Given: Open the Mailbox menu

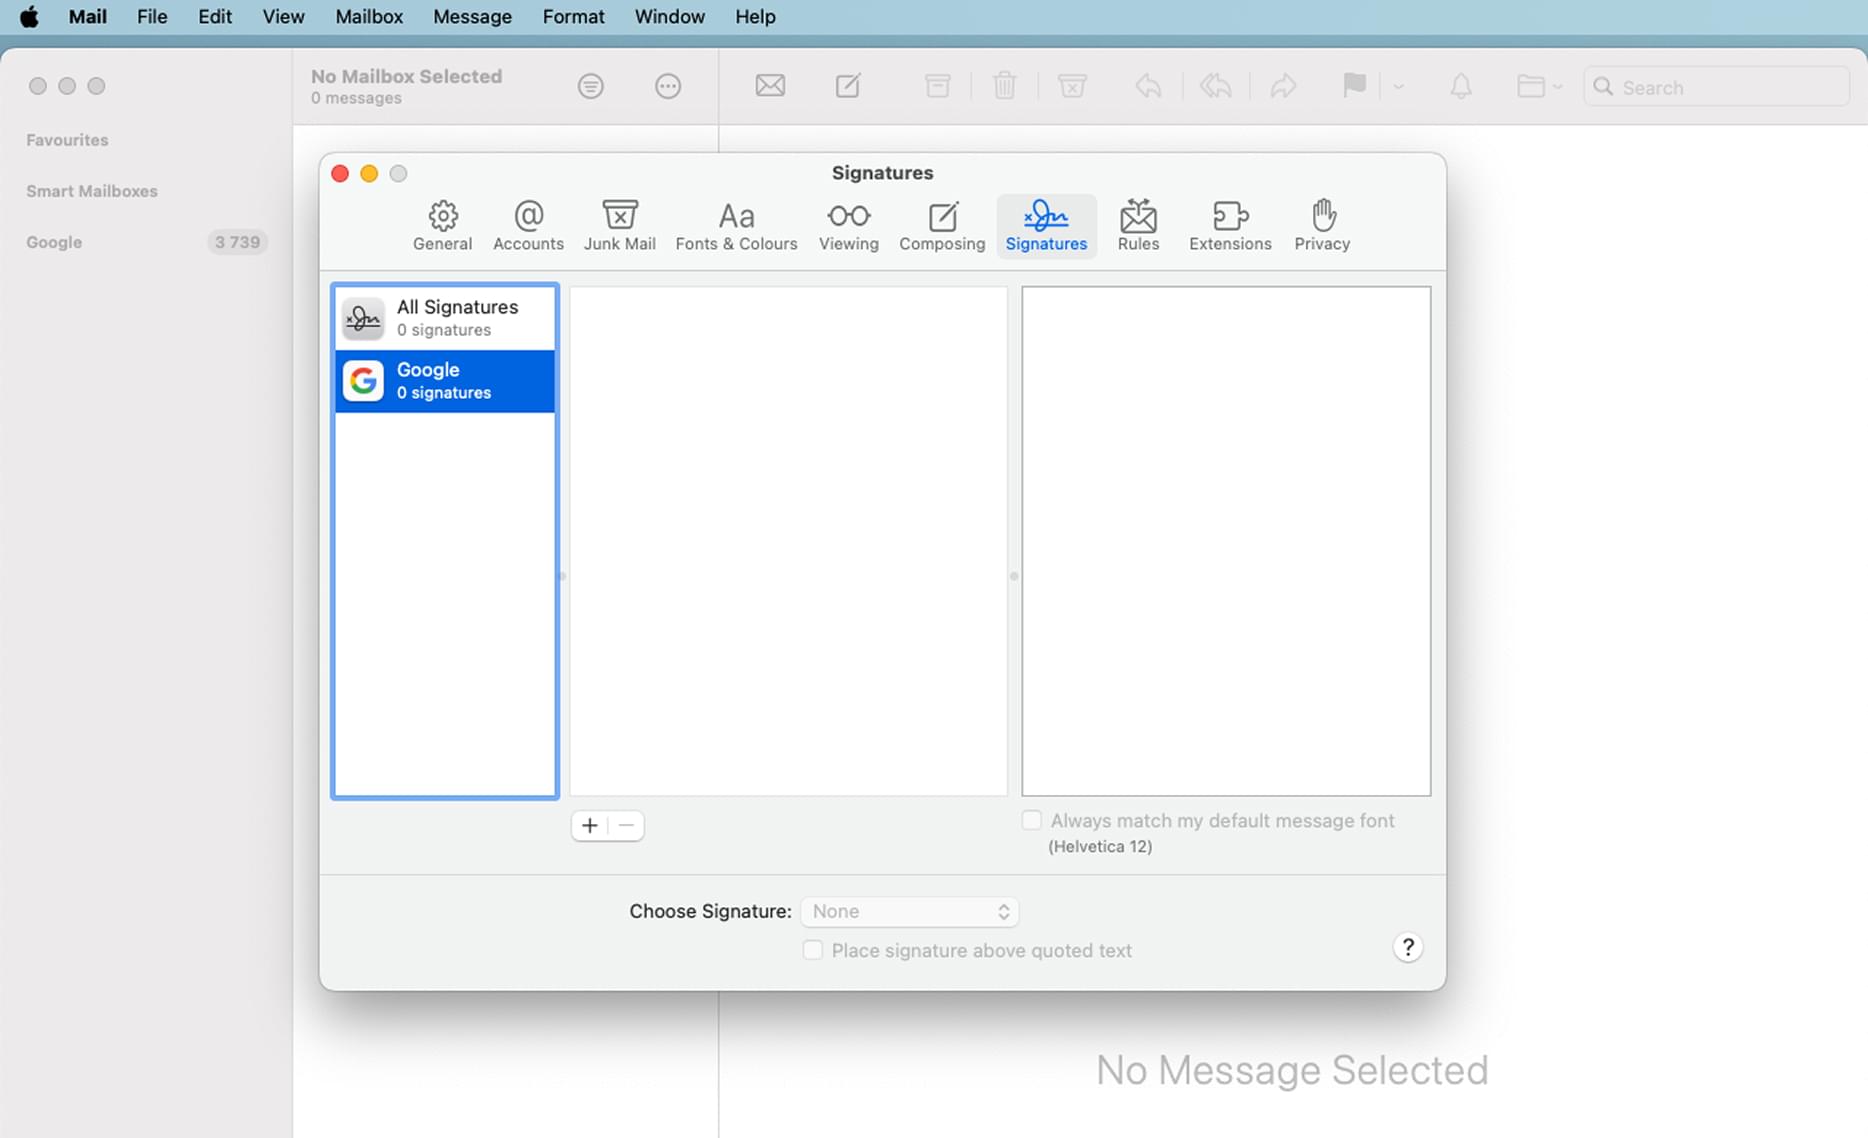Looking at the screenshot, I should pyautogui.click(x=369, y=17).
